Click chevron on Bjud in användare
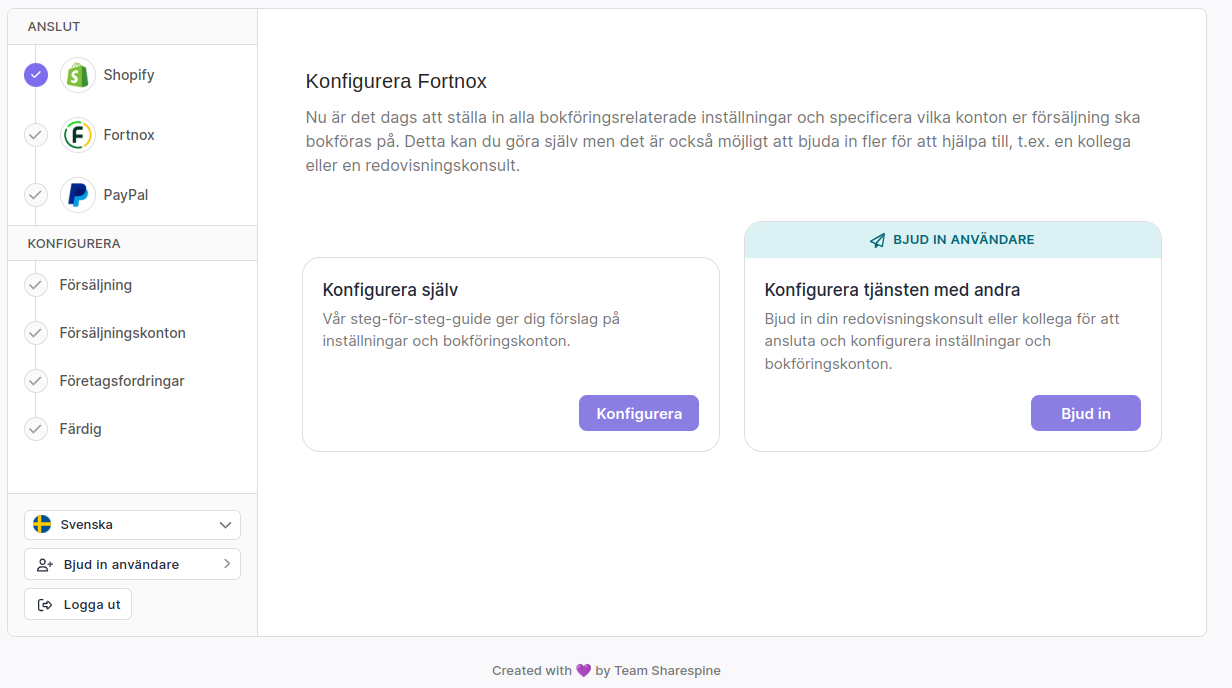Image resolution: width=1232 pixels, height=688 pixels. pos(227,564)
